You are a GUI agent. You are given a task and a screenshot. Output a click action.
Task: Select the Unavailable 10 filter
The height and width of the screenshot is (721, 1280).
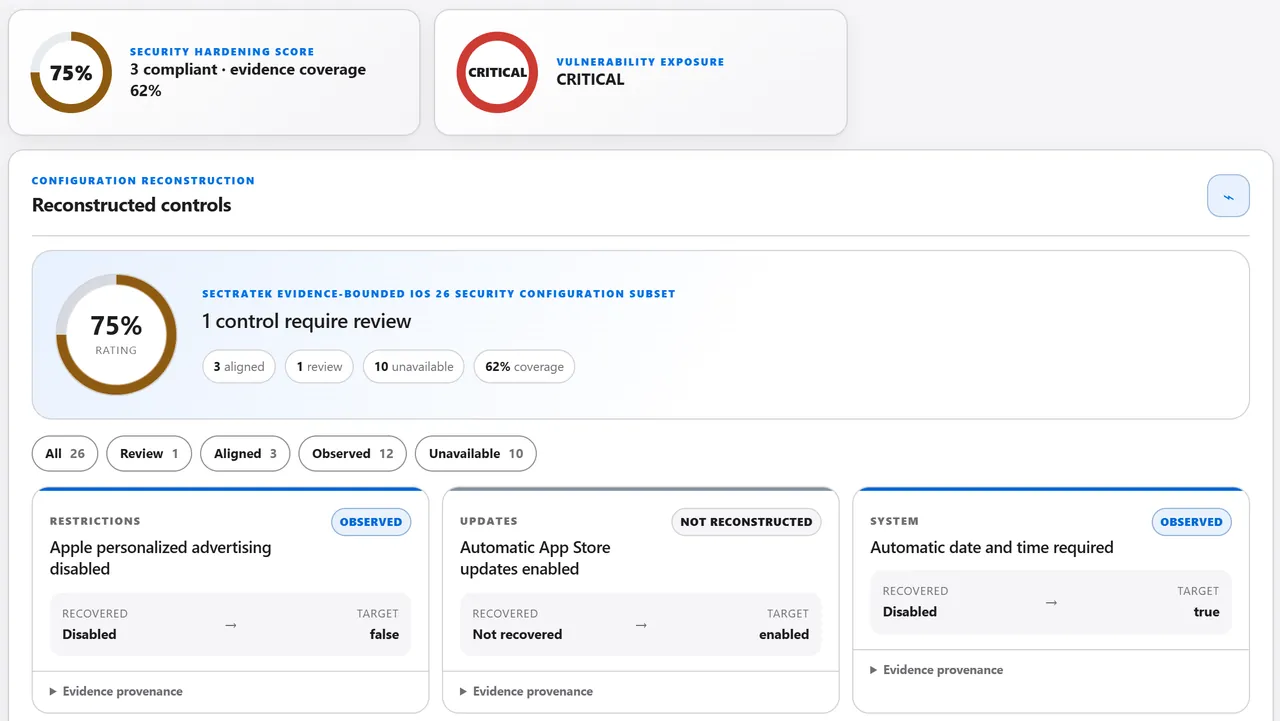[x=476, y=453]
